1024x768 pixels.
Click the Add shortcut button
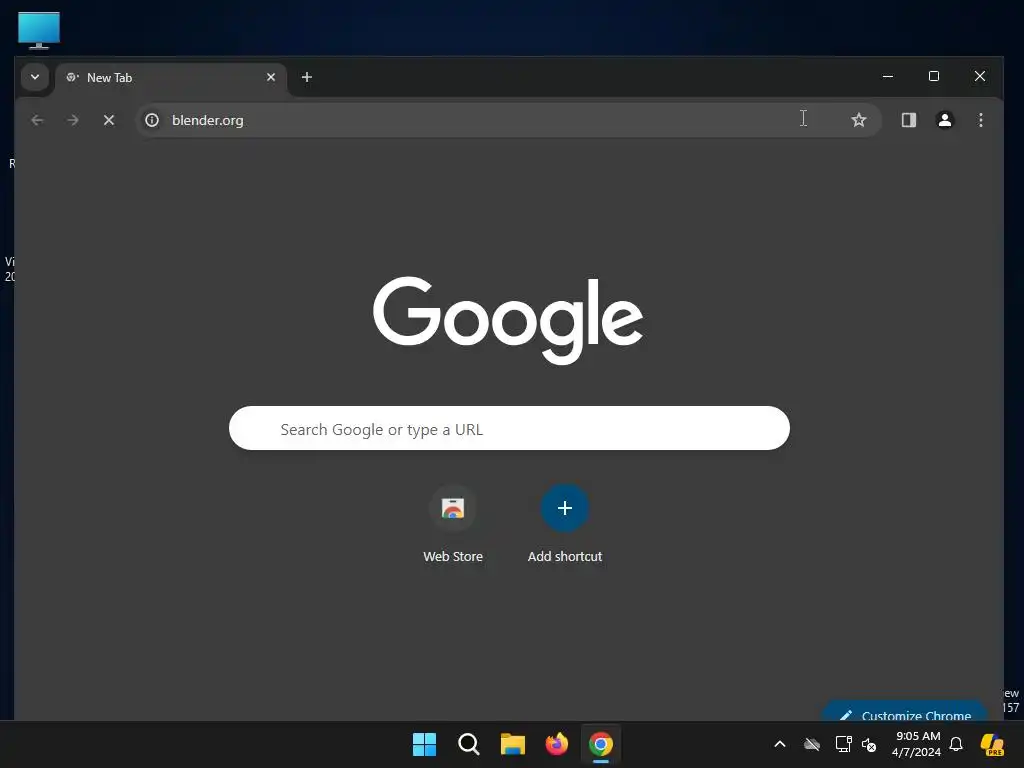565,522
